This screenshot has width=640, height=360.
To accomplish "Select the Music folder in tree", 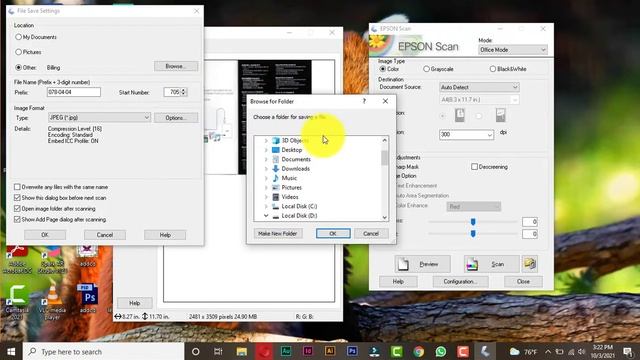I will pos(289,178).
